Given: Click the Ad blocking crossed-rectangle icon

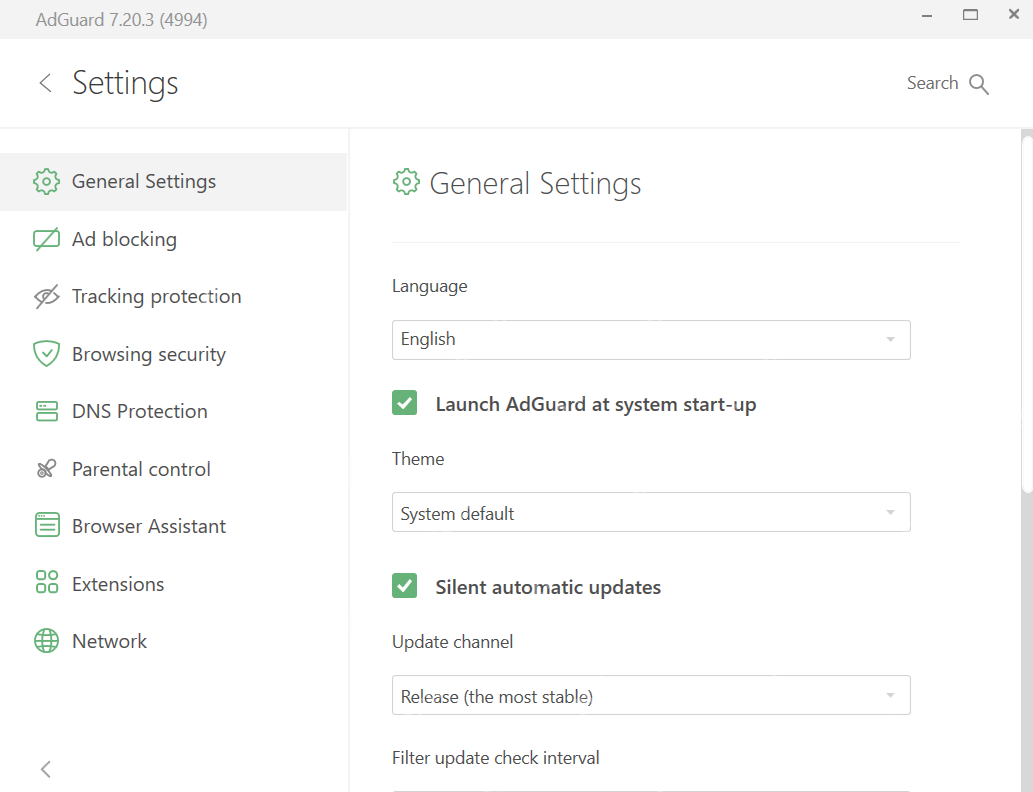Looking at the screenshot, I should 46,239.
